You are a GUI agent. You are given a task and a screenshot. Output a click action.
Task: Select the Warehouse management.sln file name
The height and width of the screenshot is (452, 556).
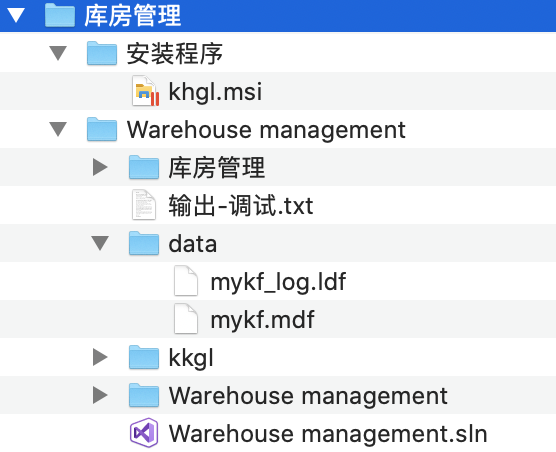(x=328, y=433)
